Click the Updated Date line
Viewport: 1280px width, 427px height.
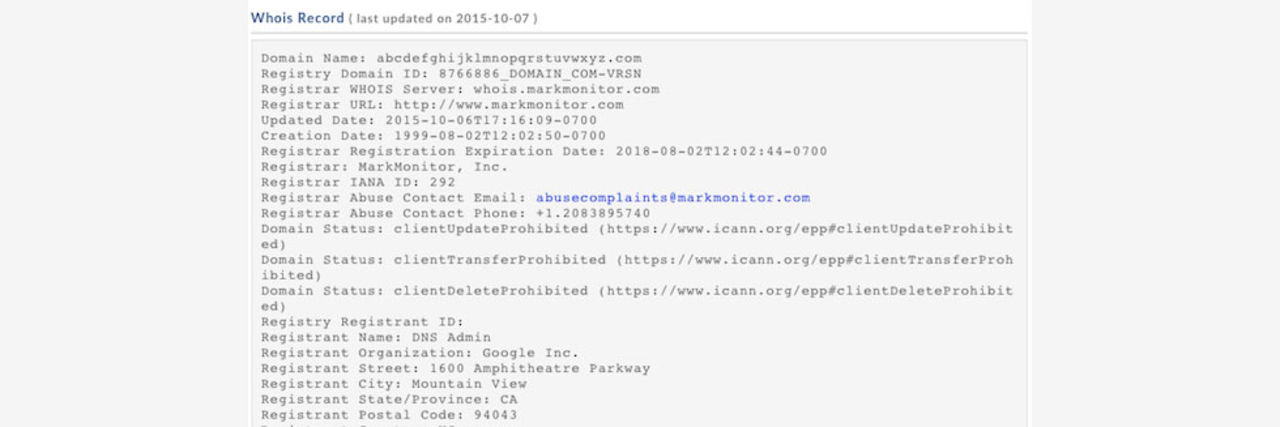click(x=429, y=120)
